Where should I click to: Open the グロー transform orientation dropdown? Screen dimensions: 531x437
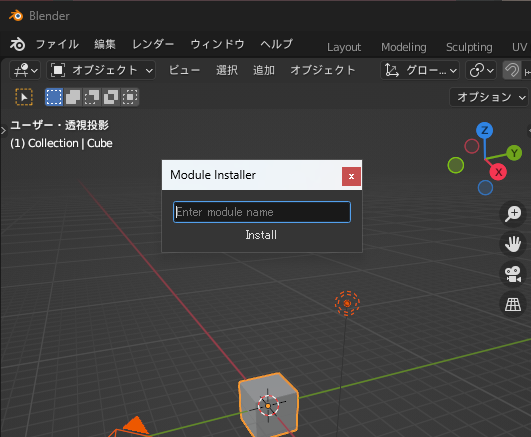click(x=420, y=70)
